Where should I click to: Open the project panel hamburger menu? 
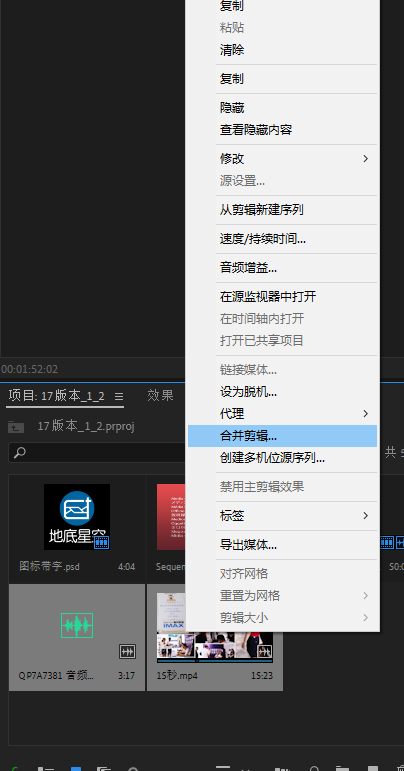pyautogui.click(x=119, y=396)
